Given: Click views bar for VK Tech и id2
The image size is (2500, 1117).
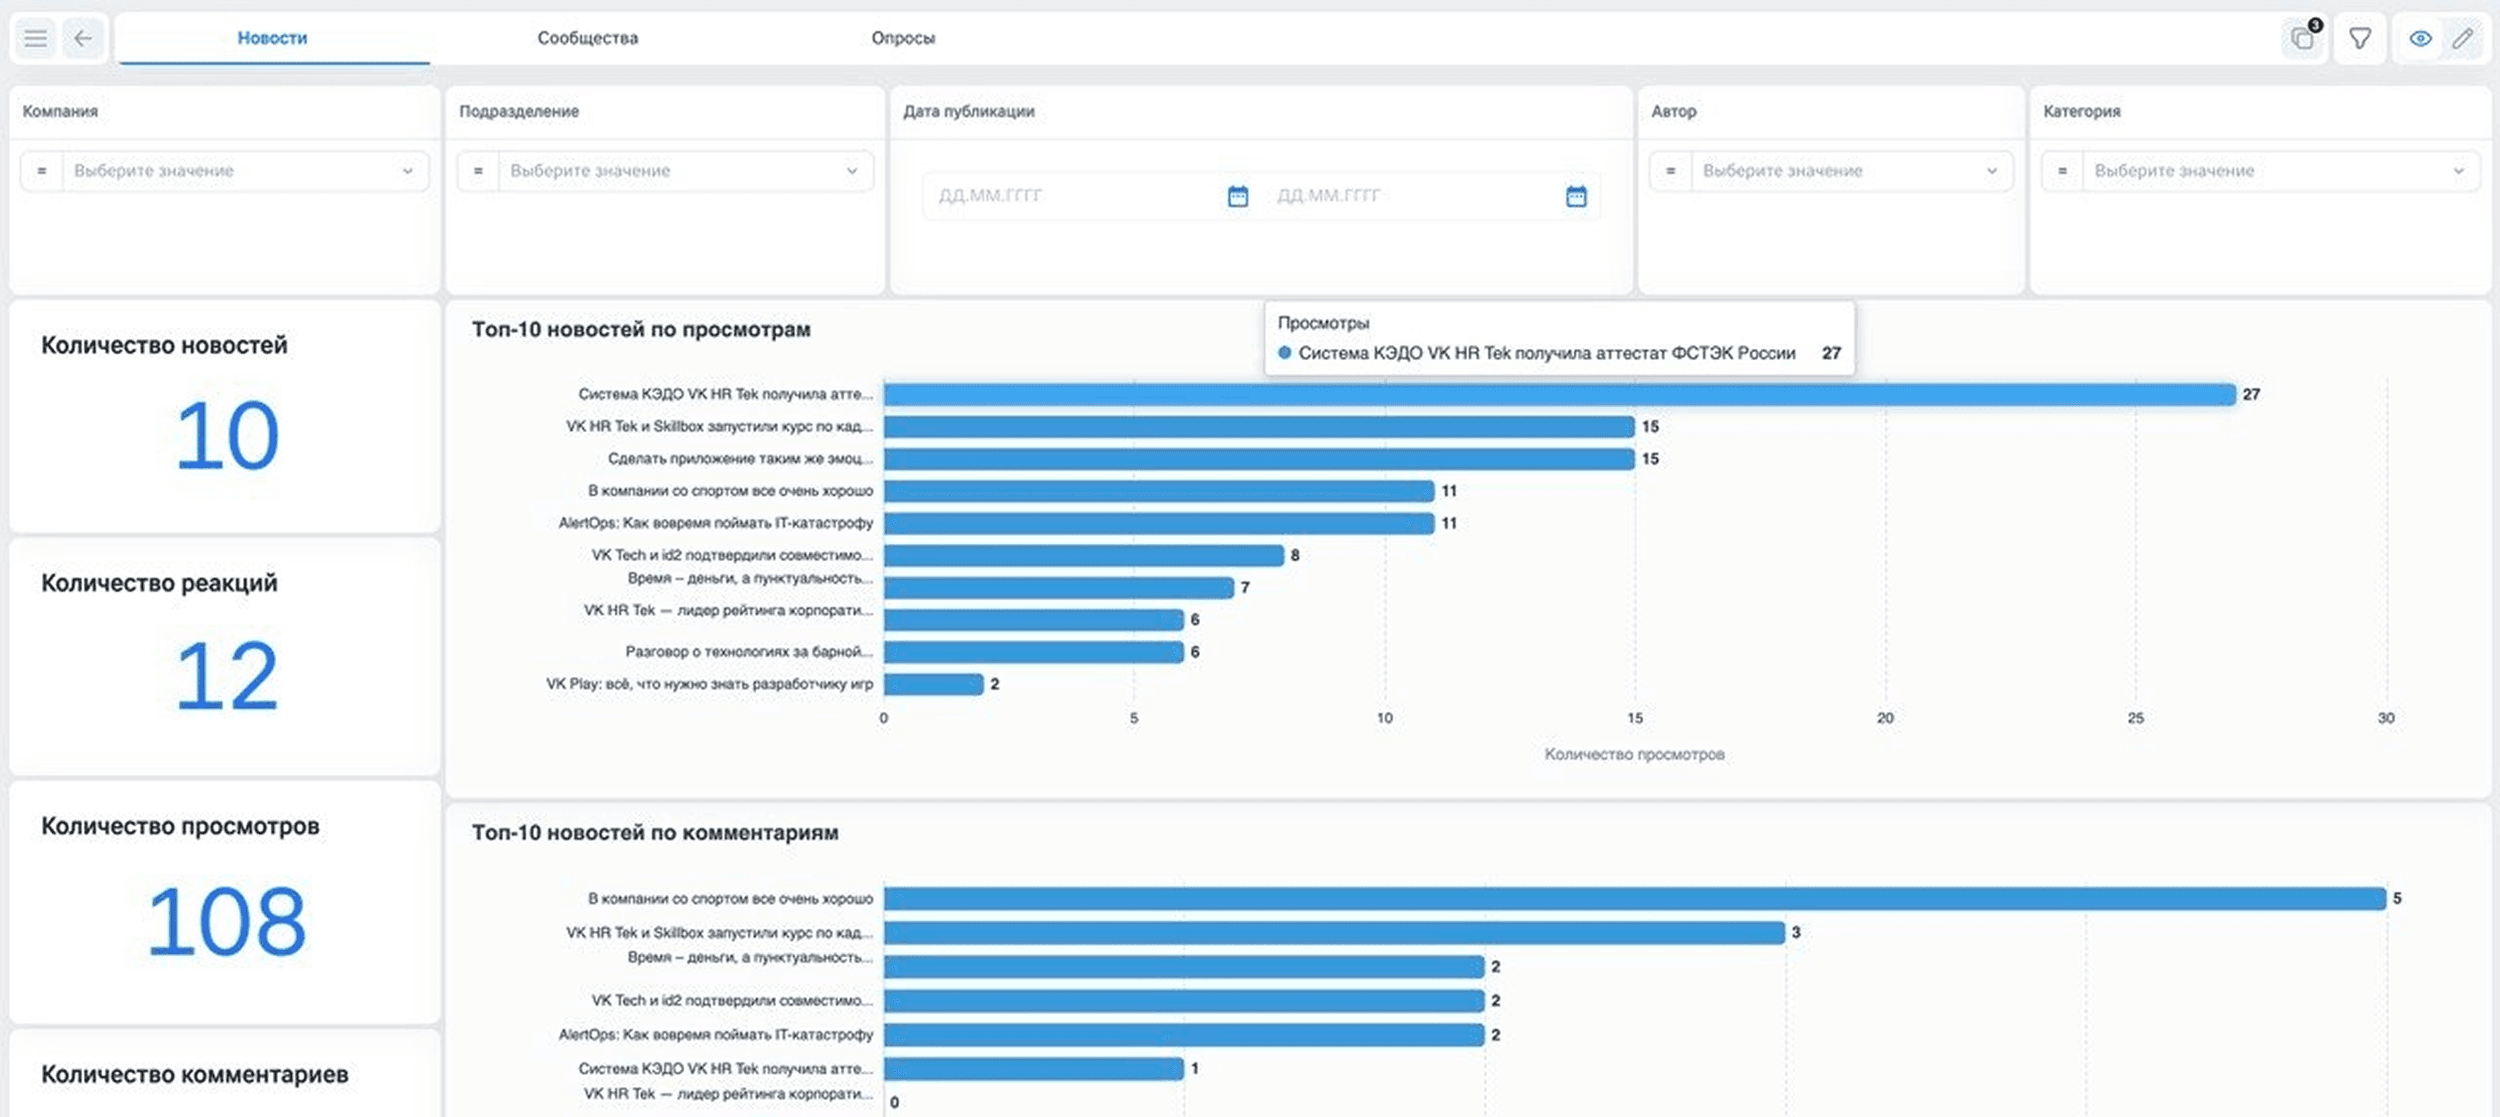Looking at the screenshot, I should pos(1084,555).
